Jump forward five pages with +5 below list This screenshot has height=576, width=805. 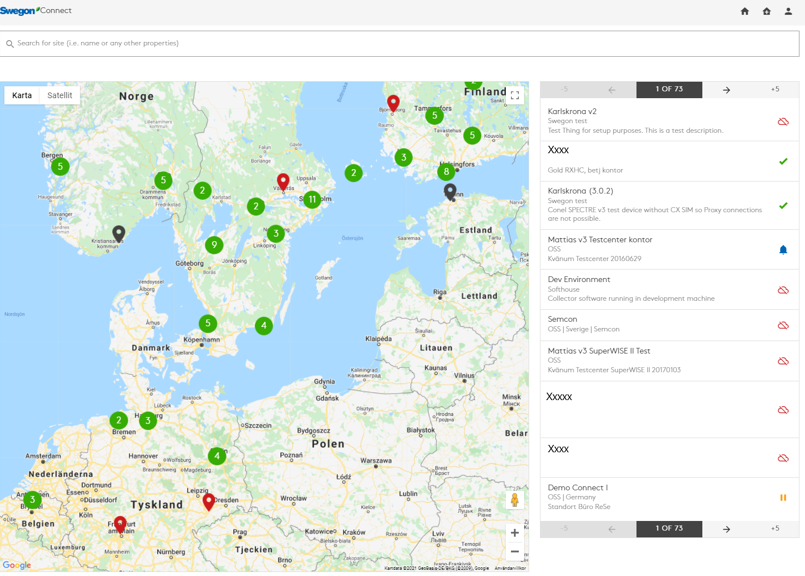(x=775, y=529)
